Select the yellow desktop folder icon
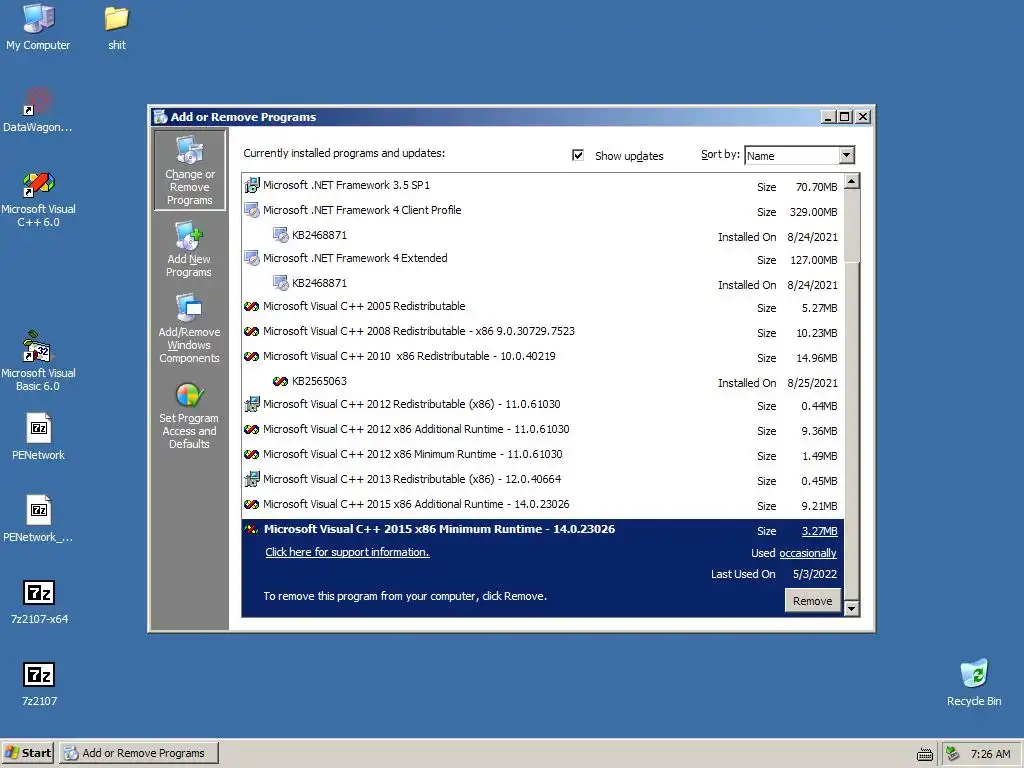This screenshot has width=1024, height=768. click(116, 18)
